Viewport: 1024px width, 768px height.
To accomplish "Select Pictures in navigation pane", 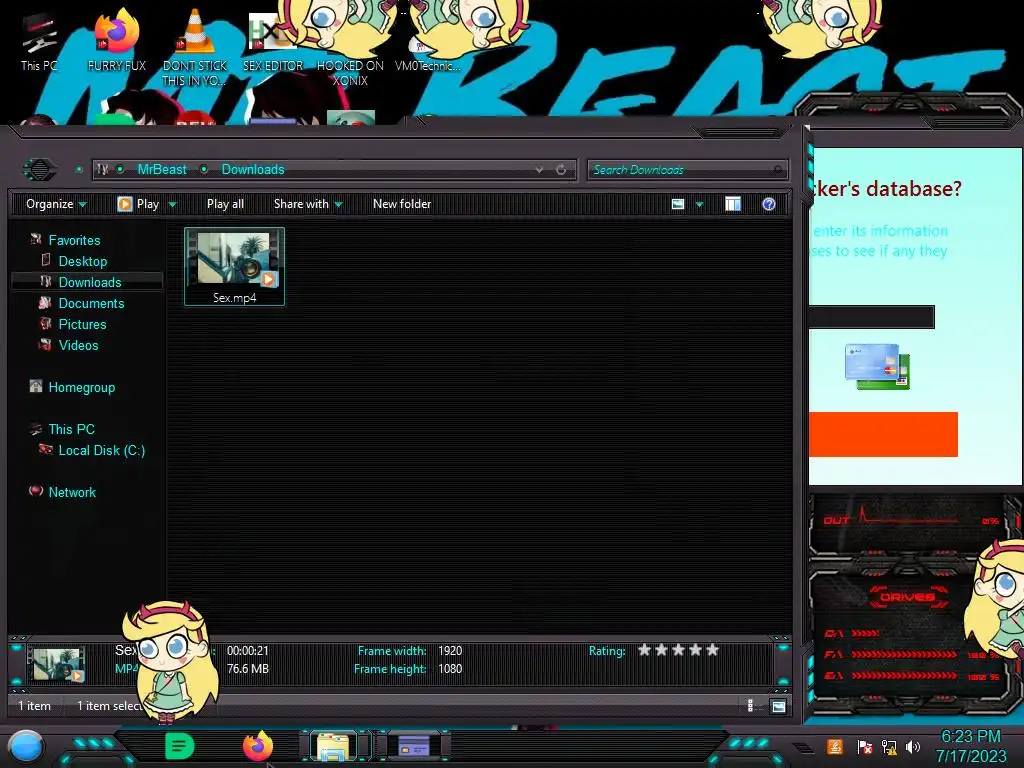I will point(82,324).
